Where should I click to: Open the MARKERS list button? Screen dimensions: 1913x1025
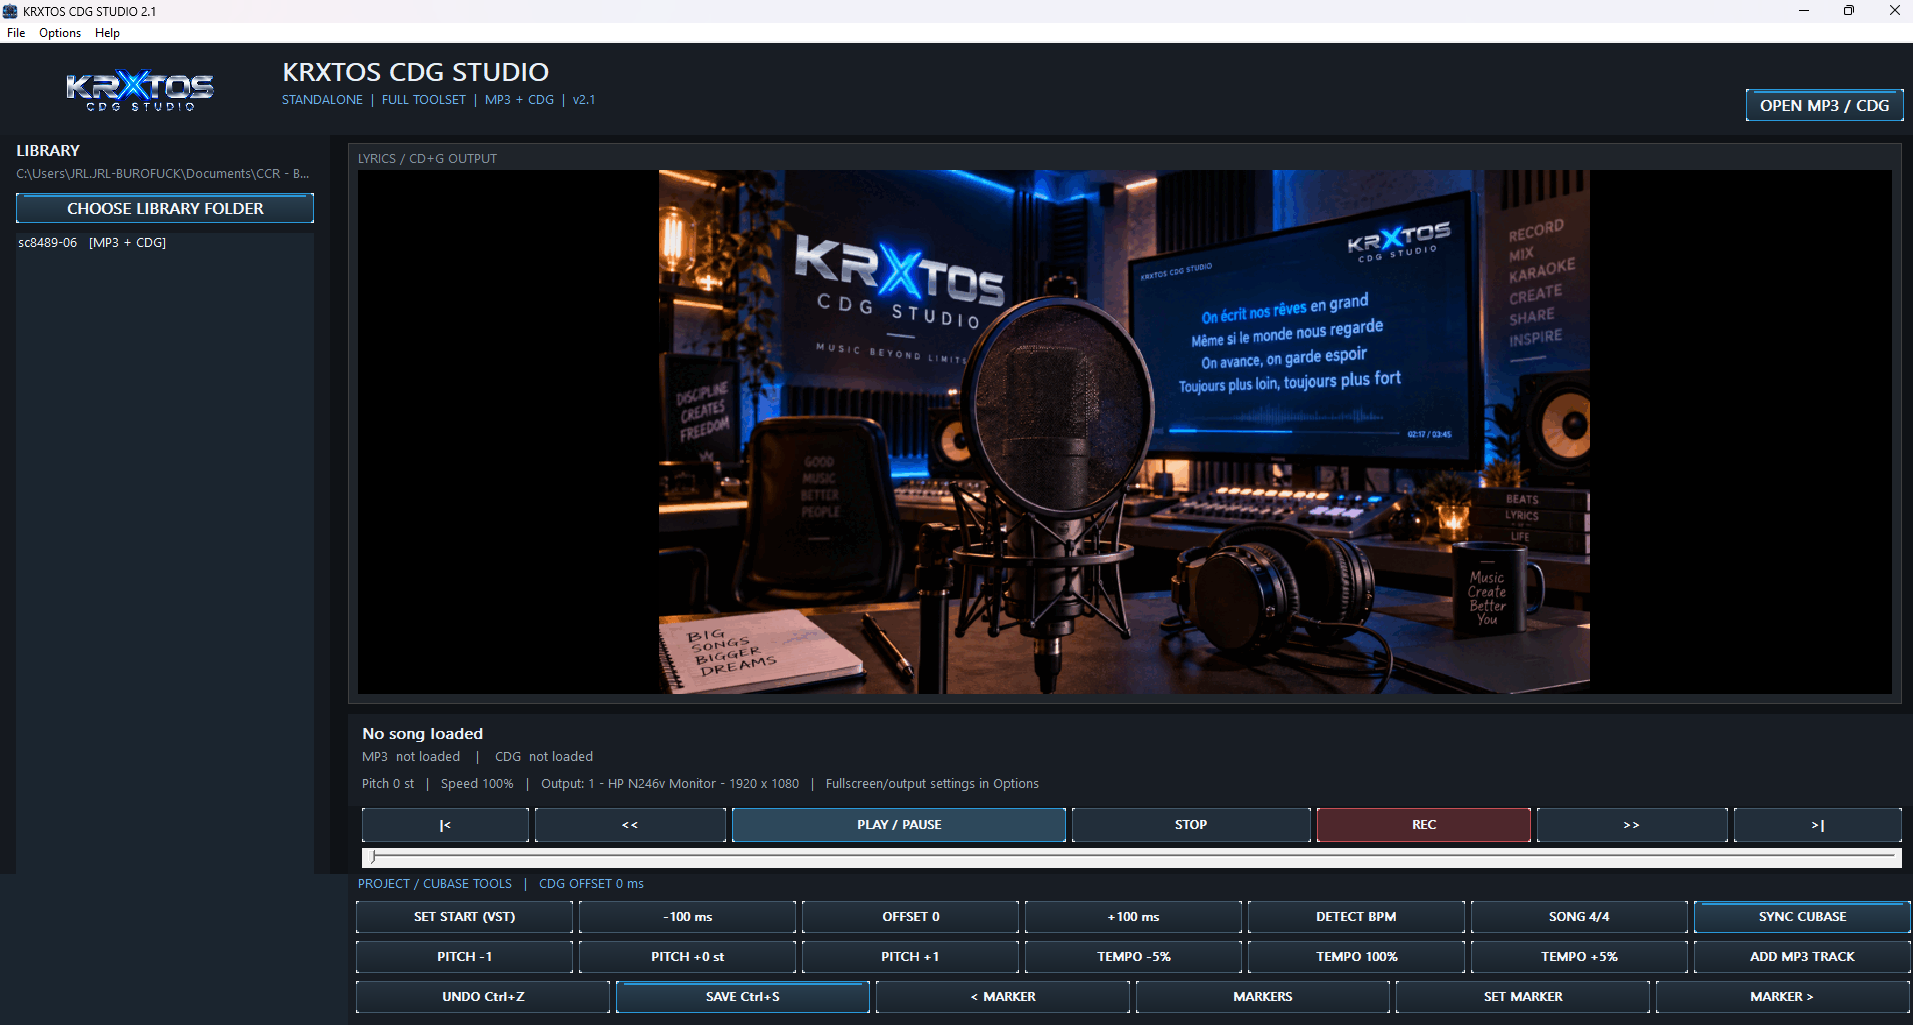(x=1263, y=997)
